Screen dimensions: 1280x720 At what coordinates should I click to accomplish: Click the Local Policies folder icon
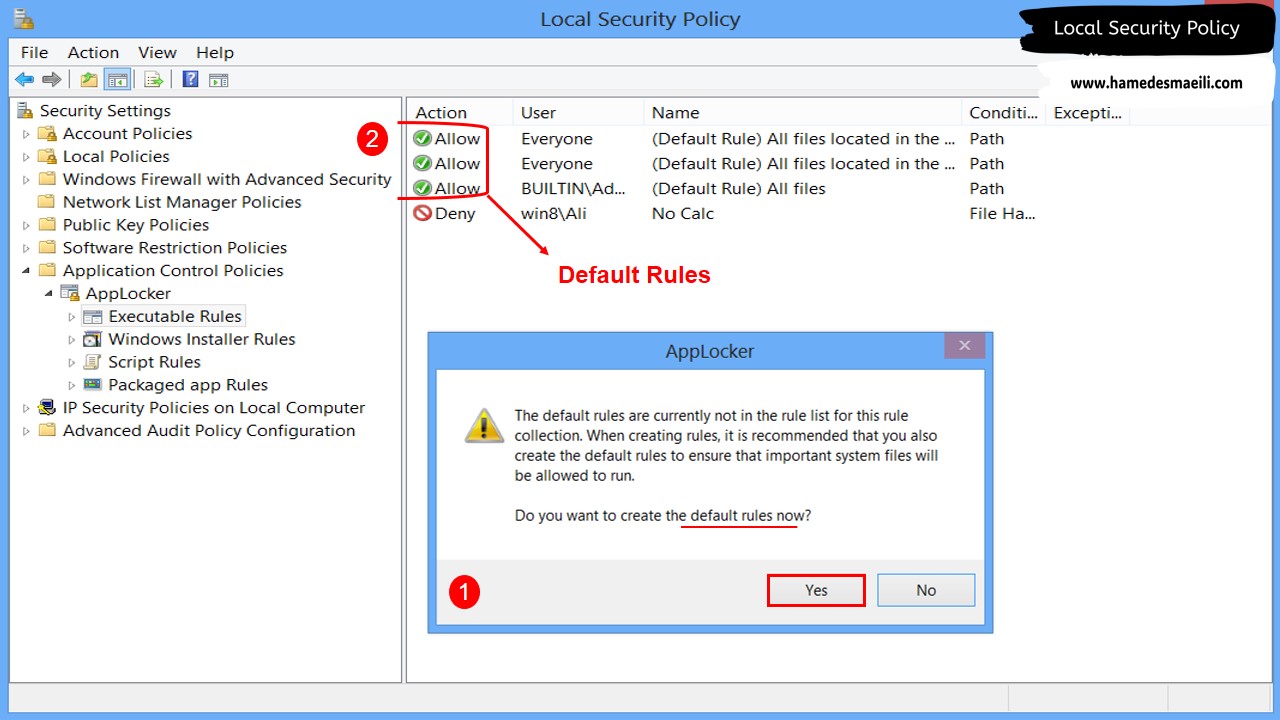click(x=47, y=156)
